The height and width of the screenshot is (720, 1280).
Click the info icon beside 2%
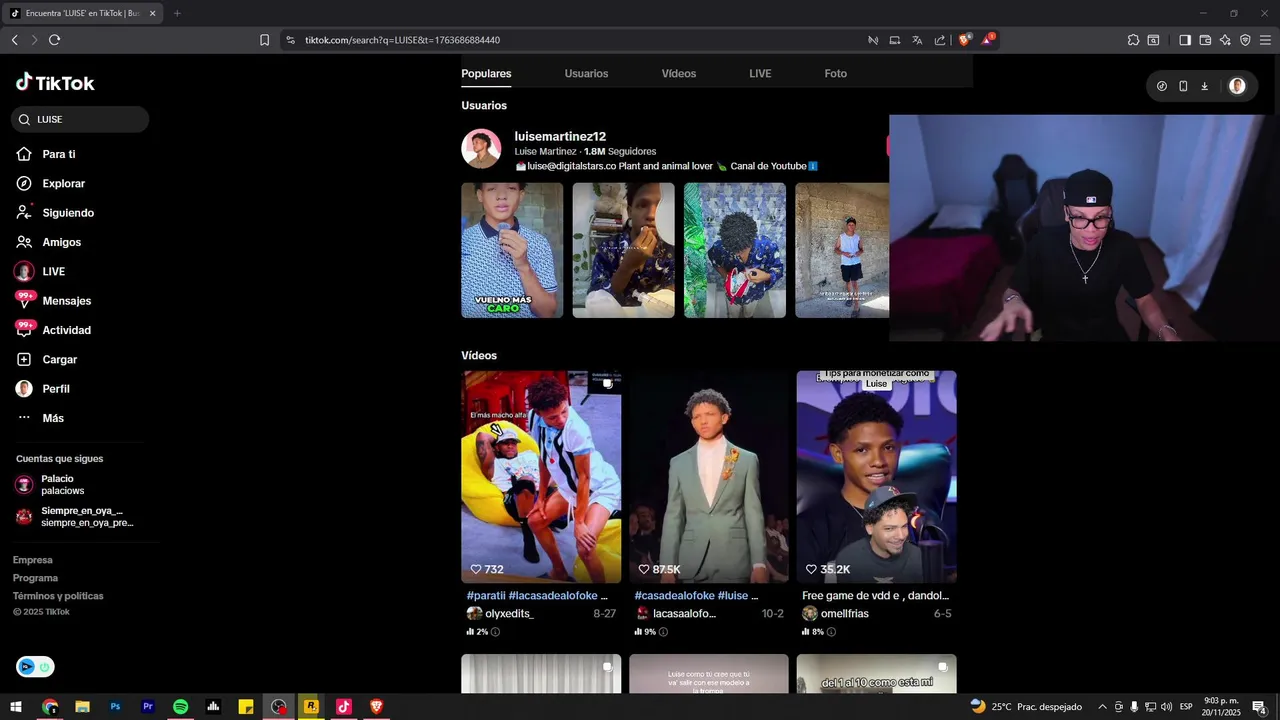495,632
